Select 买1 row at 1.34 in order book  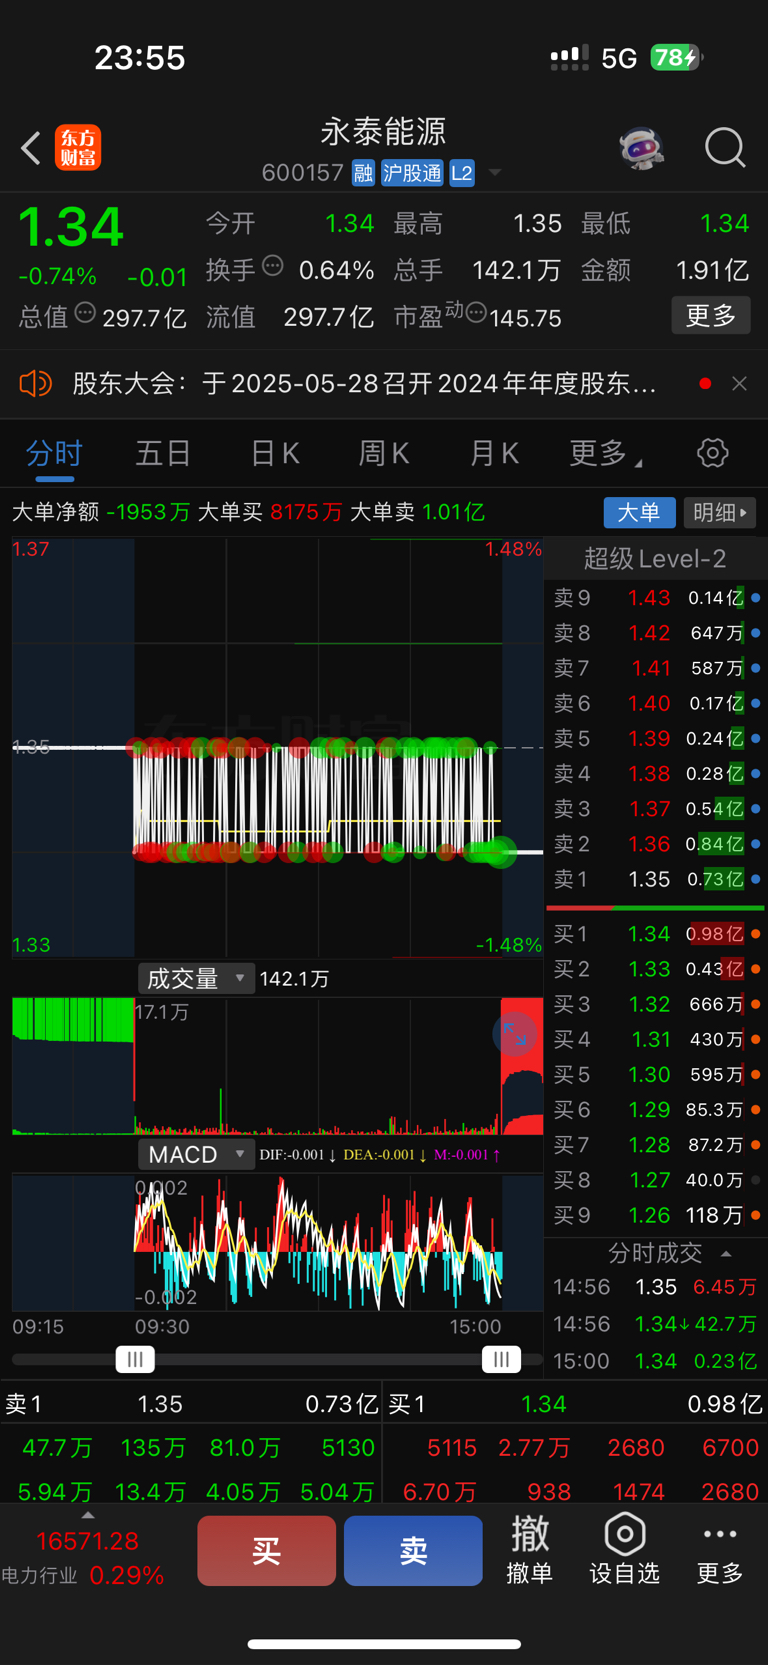655,934
